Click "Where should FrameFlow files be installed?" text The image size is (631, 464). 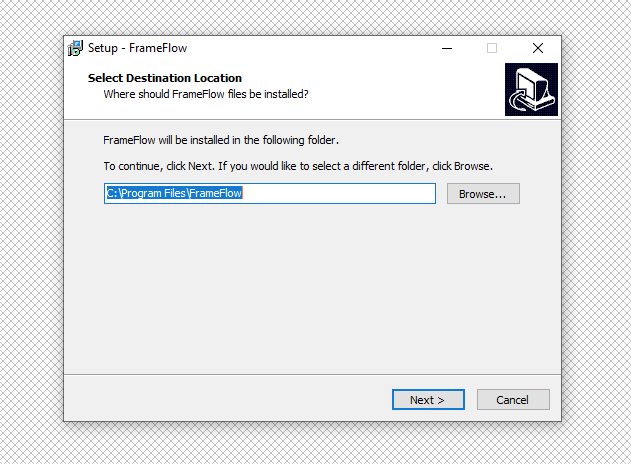pos(206,94)
